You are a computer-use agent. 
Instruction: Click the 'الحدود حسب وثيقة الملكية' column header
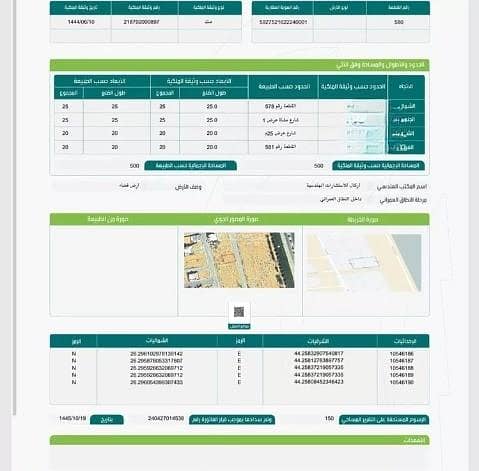pos(353,87)
